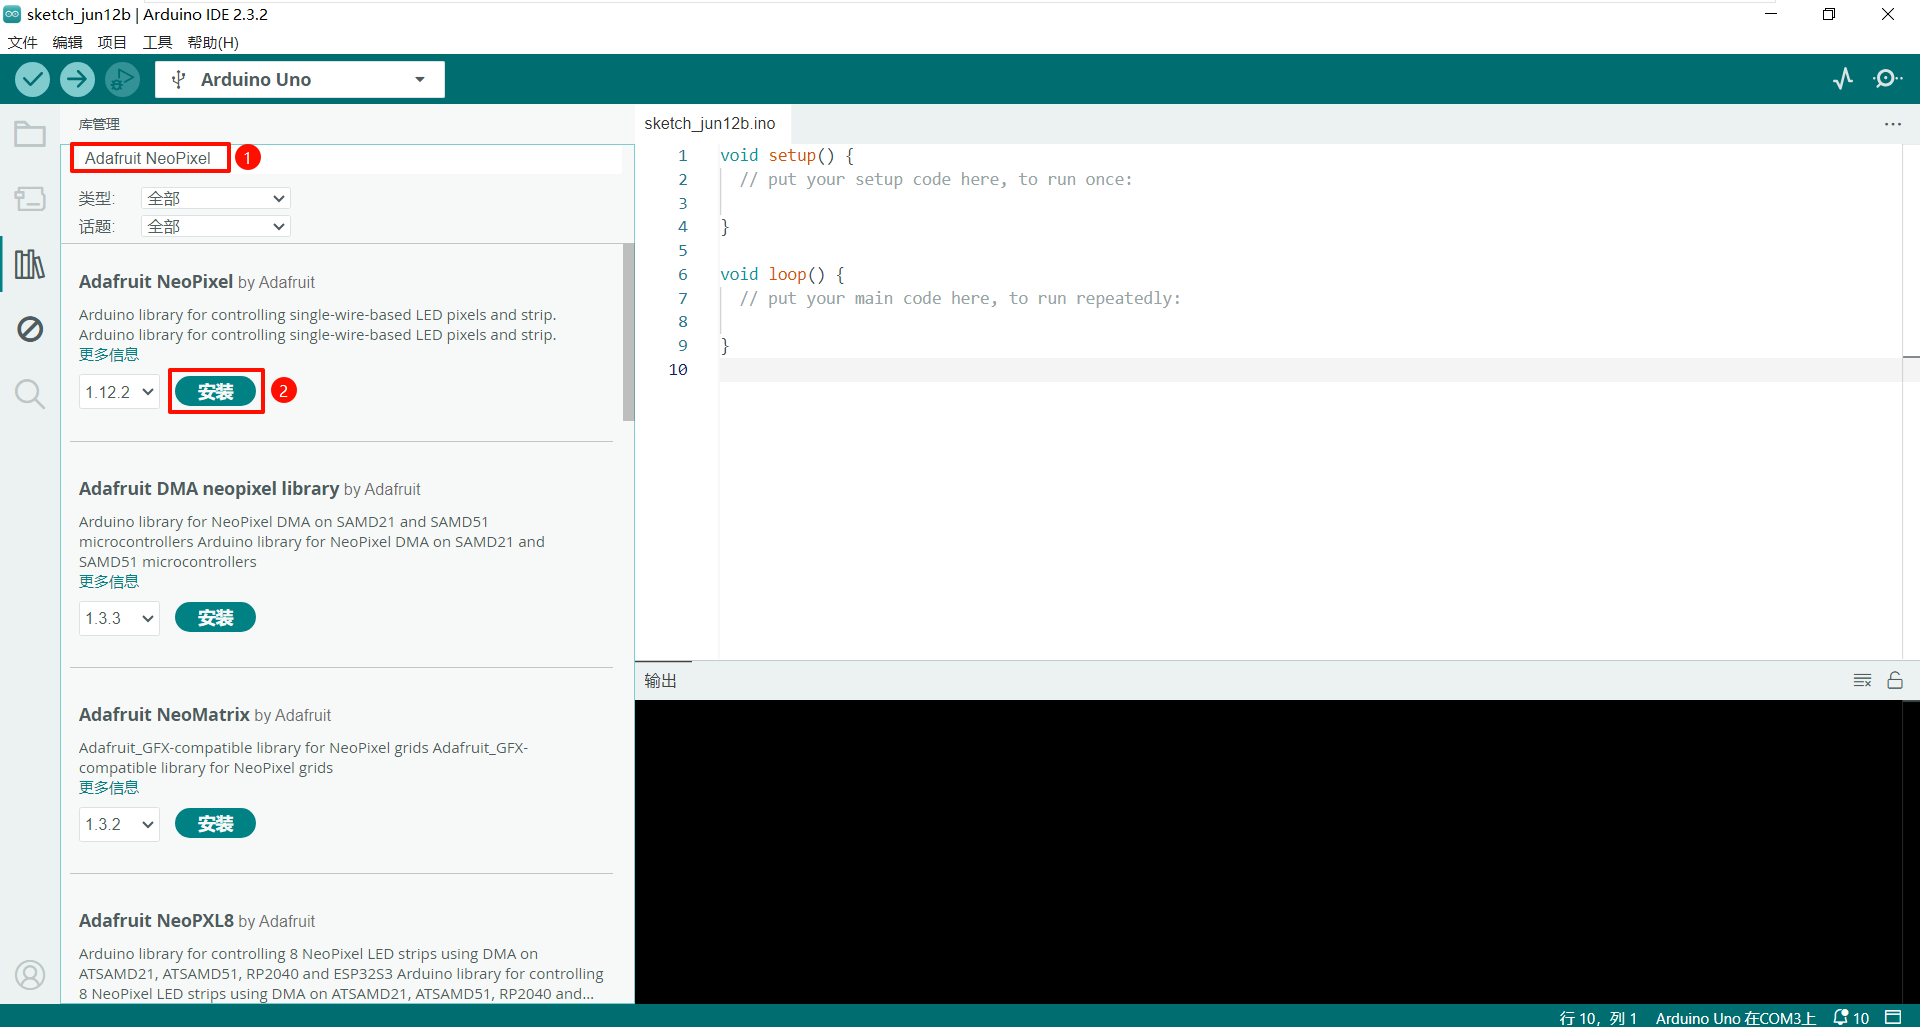The height and width of the screenshot is (1027, 1920).
Task: Click the NeoMatrix Adafruit_GFX-compatible description text
Action: [x=304, y=758]
